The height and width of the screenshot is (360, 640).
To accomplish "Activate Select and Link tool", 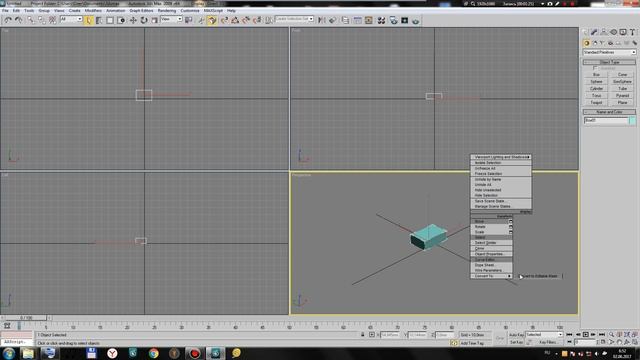I will coord(31,20).
